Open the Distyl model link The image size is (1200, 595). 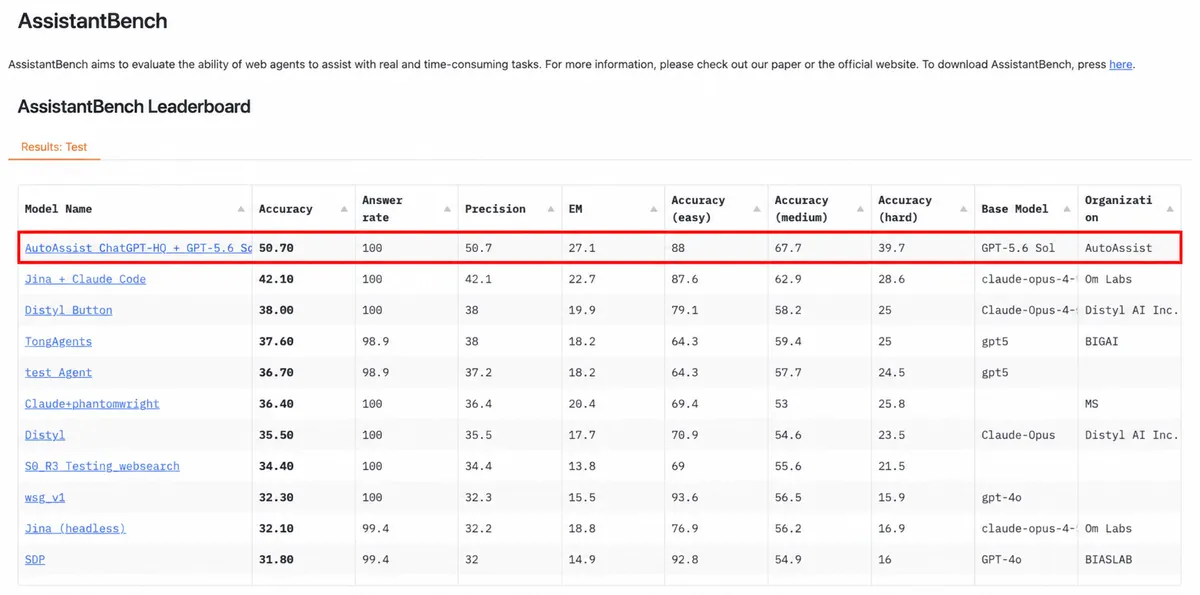tap(45, 435)
